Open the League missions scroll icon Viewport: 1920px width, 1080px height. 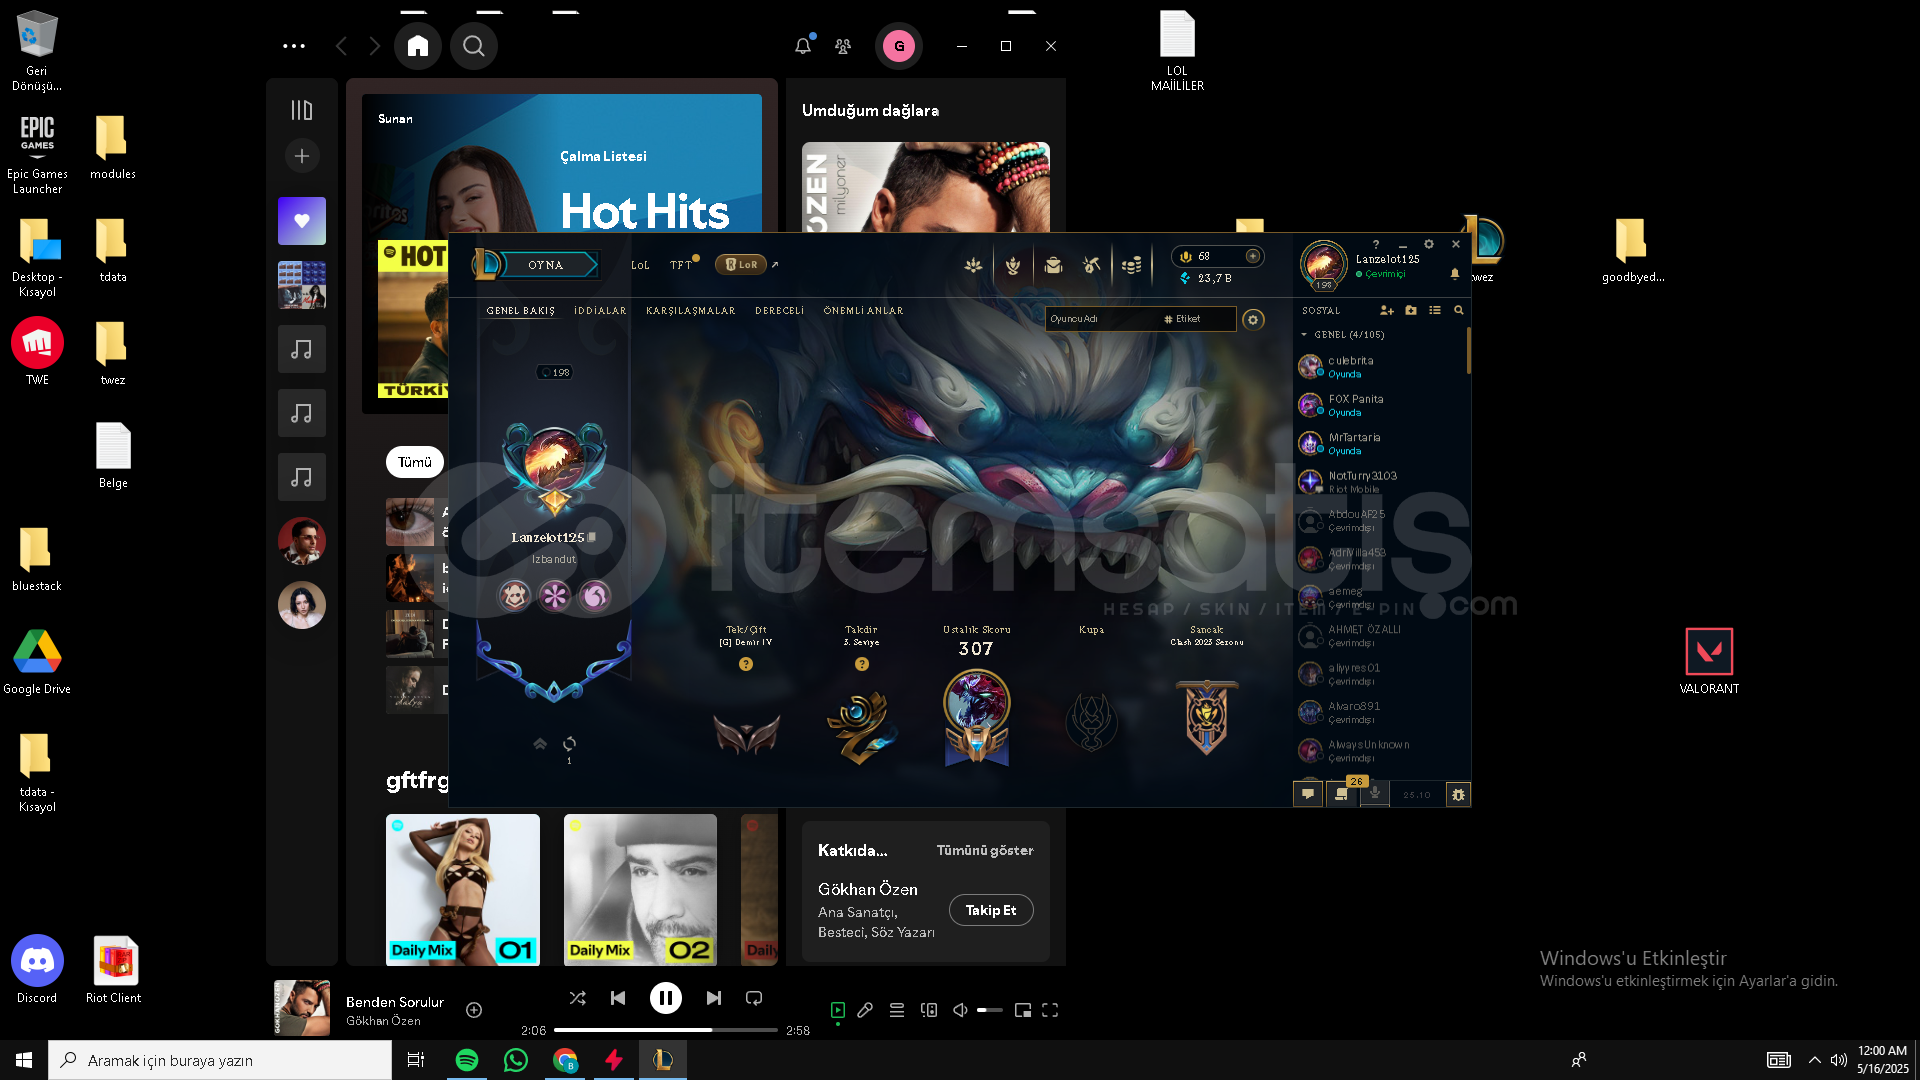1341,794
